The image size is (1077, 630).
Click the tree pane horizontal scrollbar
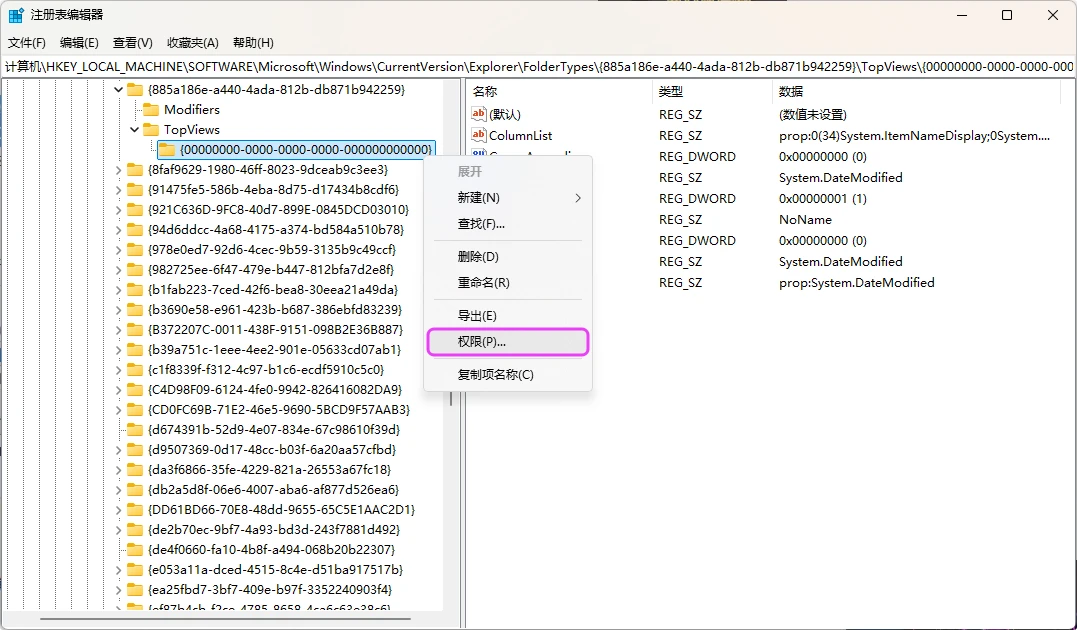point(225,619)
